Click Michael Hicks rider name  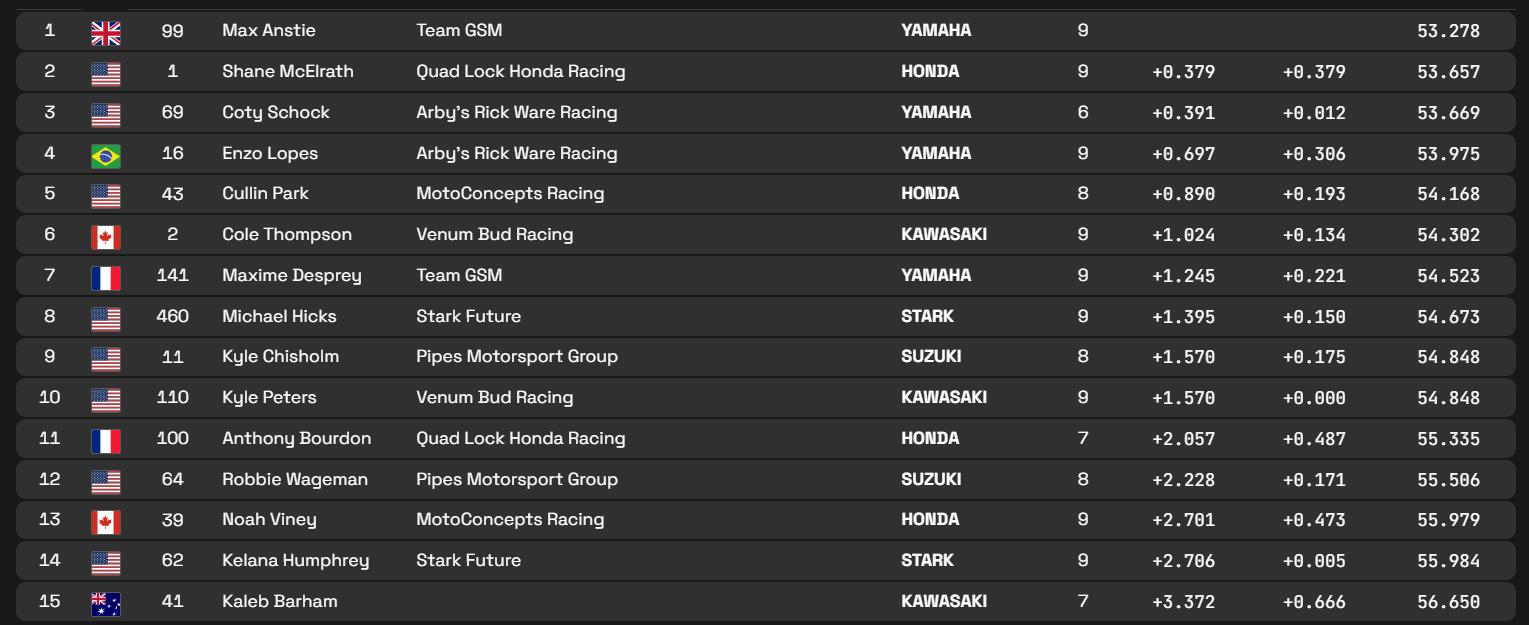(279, 316)
